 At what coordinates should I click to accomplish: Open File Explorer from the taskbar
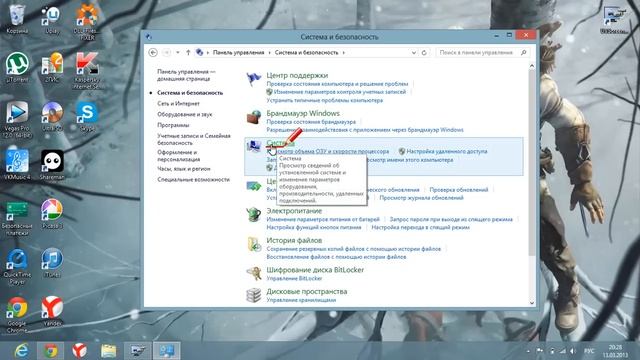[x=109, y=351]
